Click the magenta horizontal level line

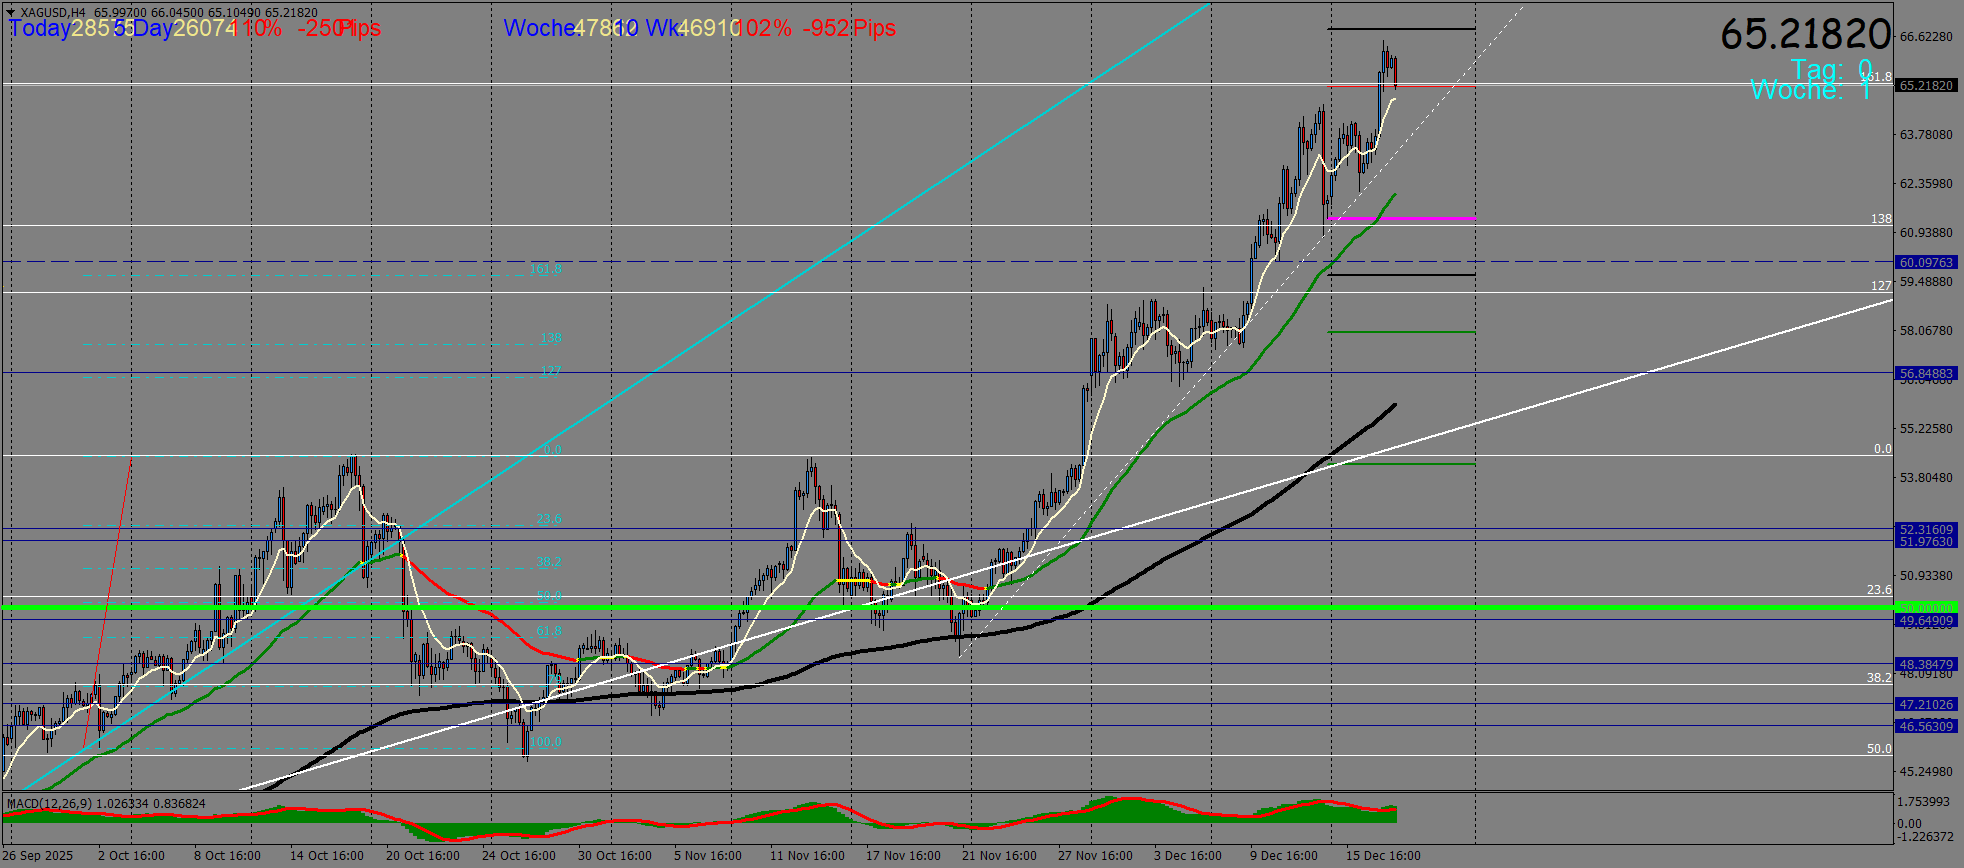pyautogui.click(x=1400, y=218)
